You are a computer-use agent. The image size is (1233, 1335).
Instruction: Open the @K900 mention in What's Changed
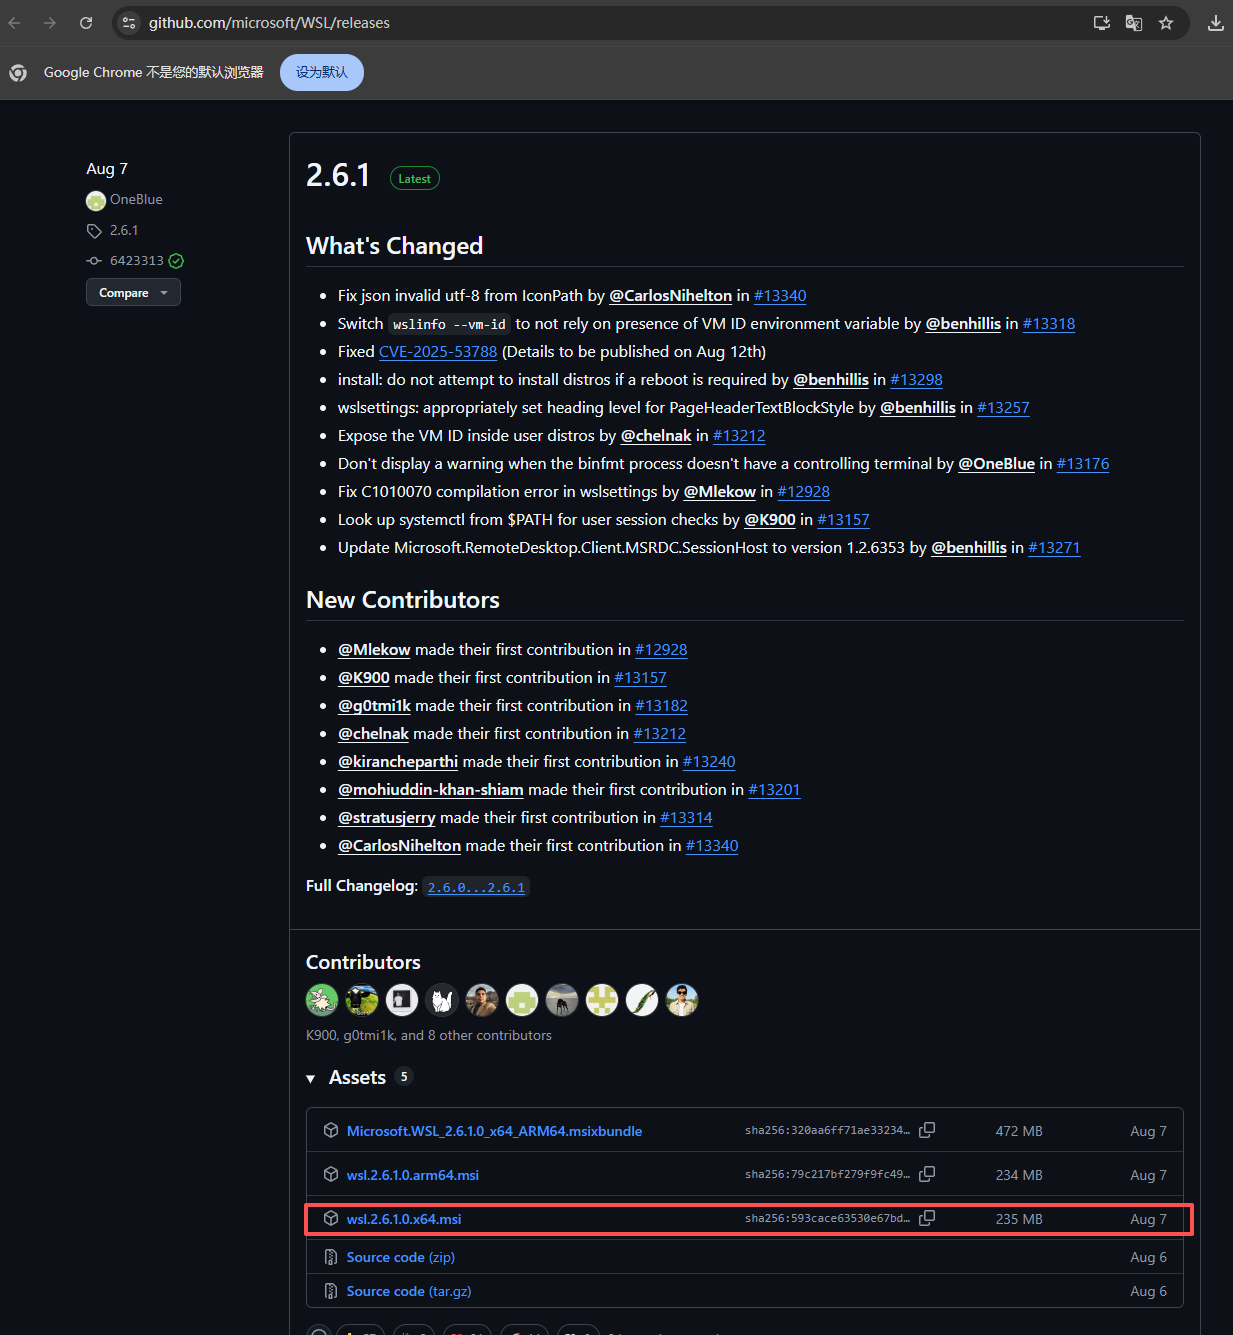point(770,520)
